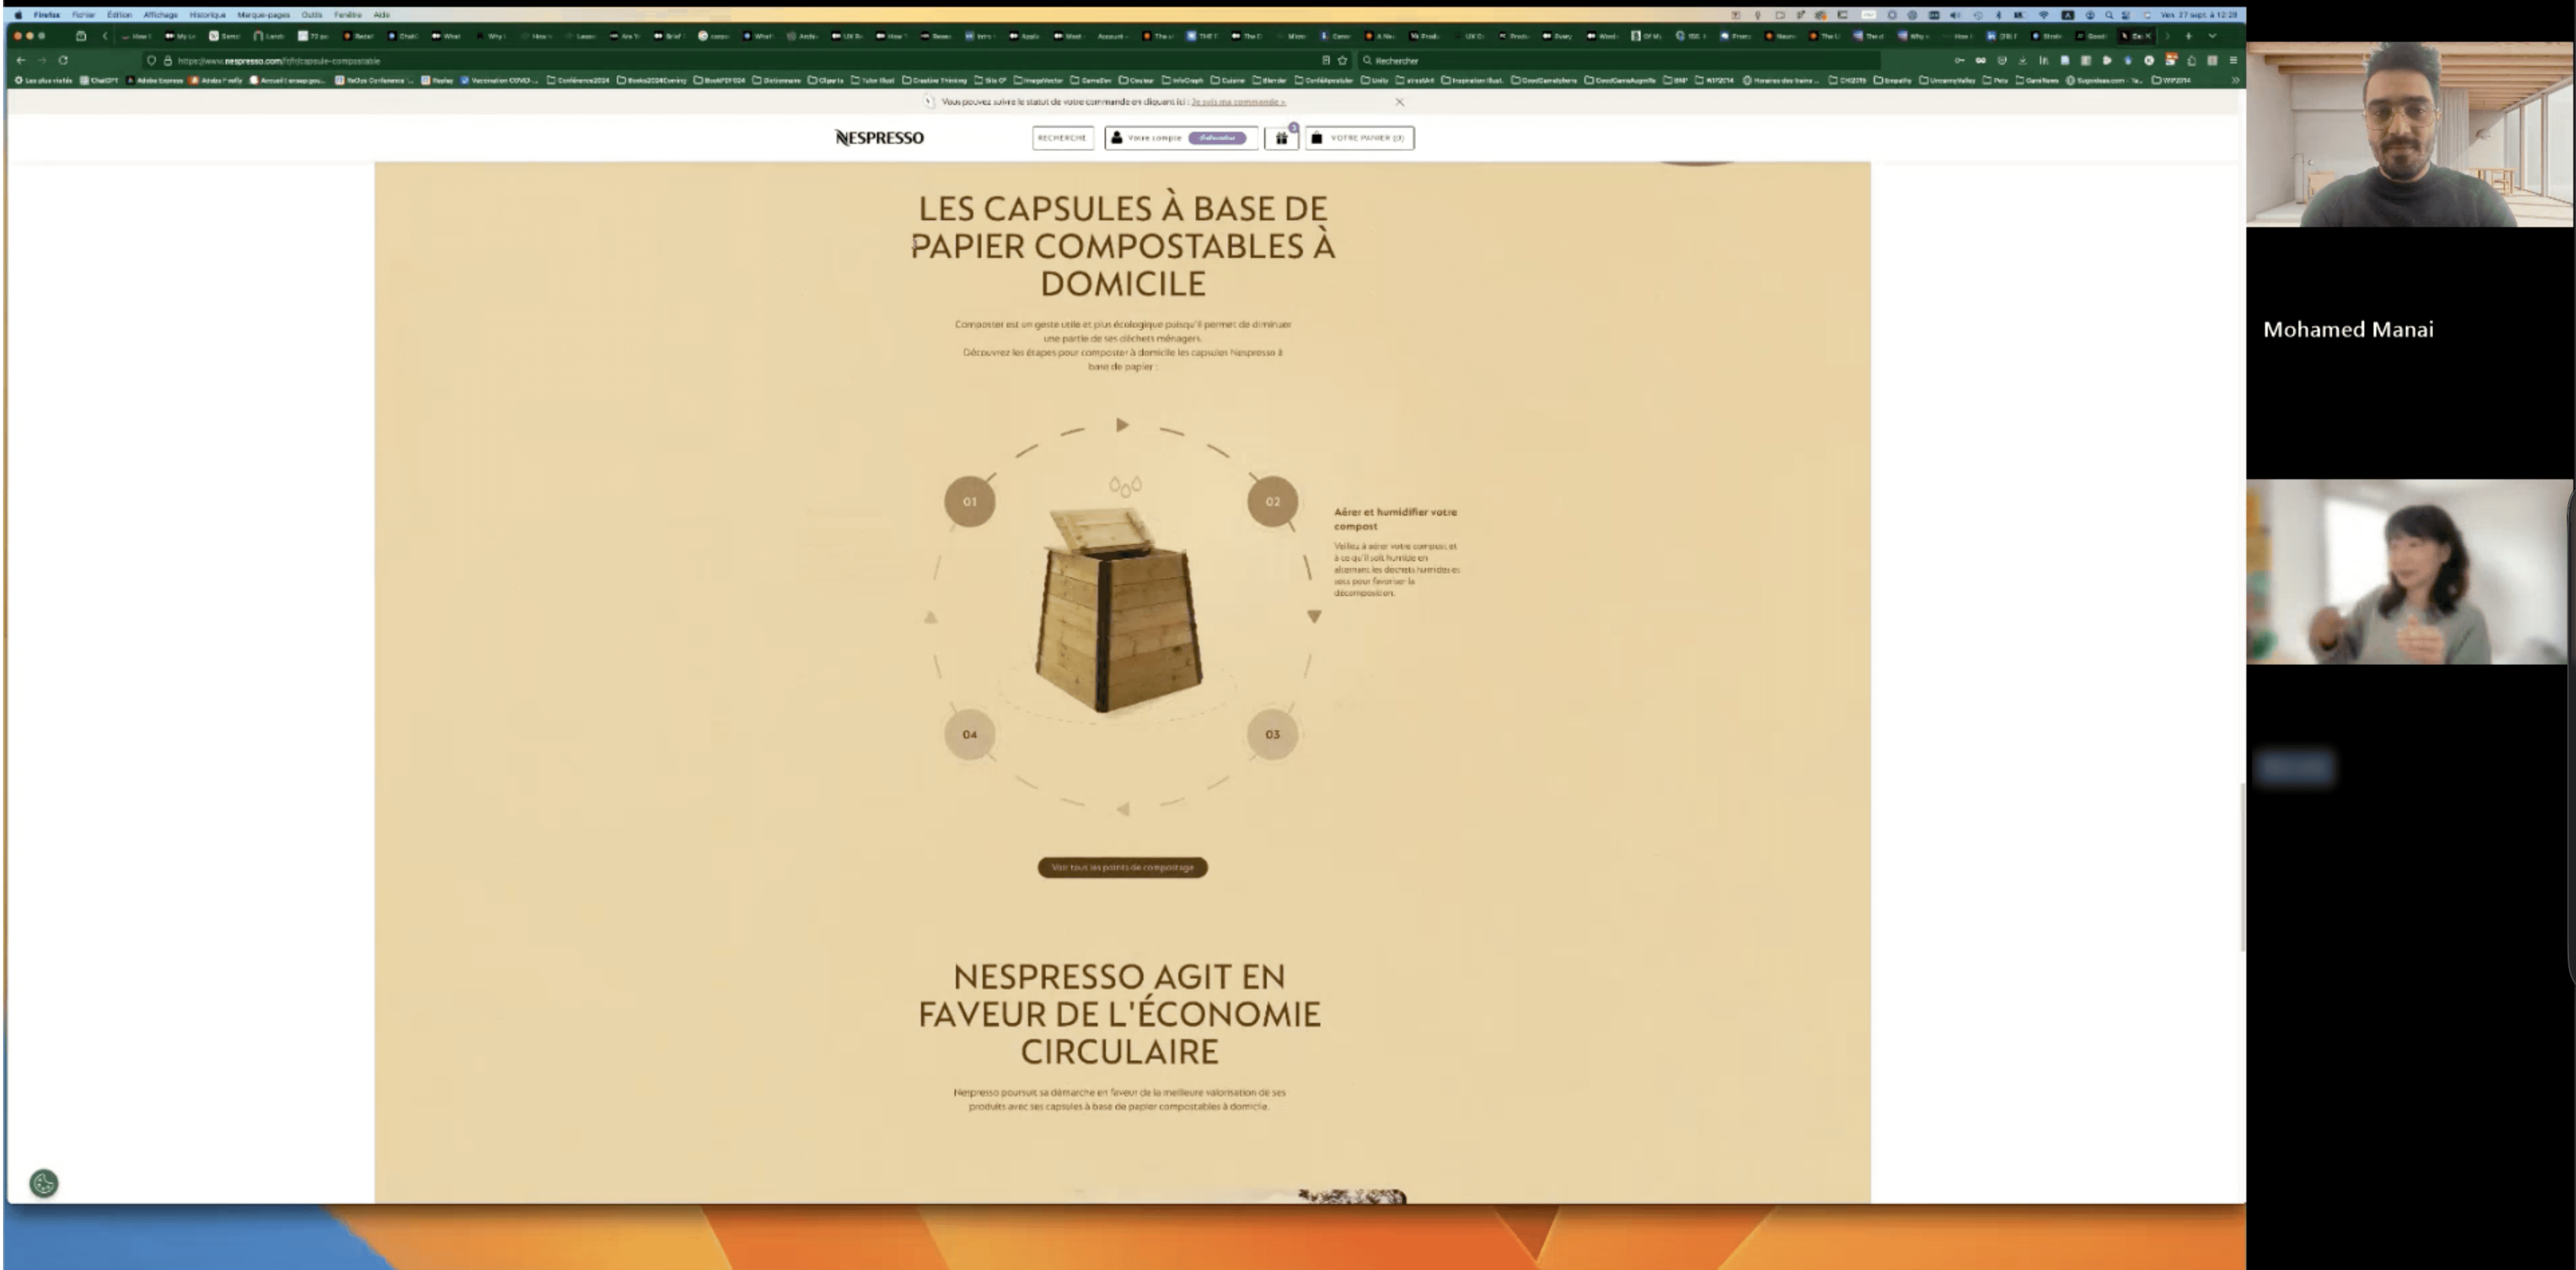The image size is (2576, 1270).
Task: Open the Adobe Express bookmark
Action: (x=155, y=80)
